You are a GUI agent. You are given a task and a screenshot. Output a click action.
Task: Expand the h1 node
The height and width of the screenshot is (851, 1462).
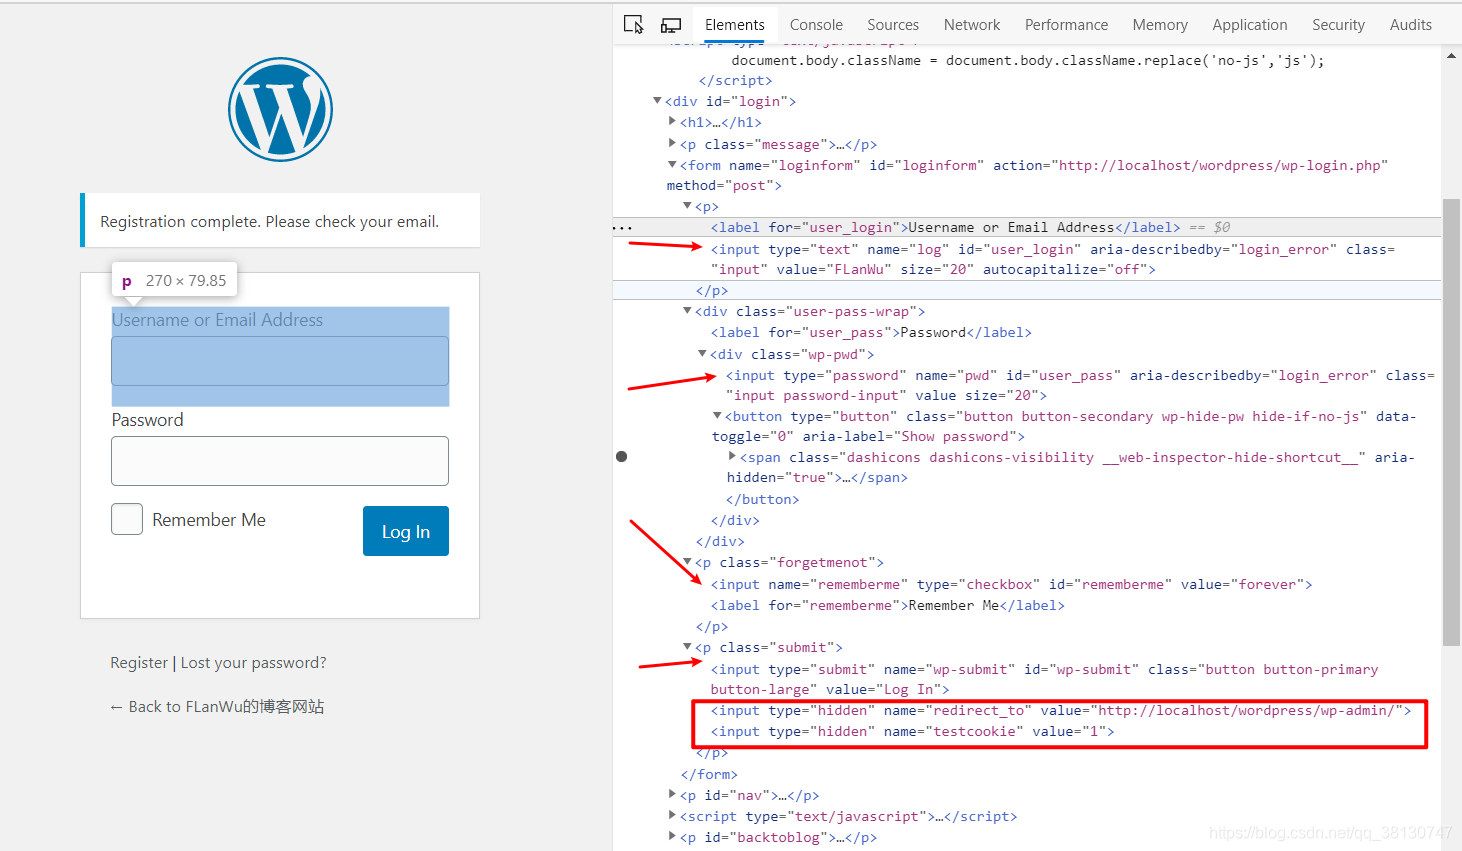click(x=672, y=122)
